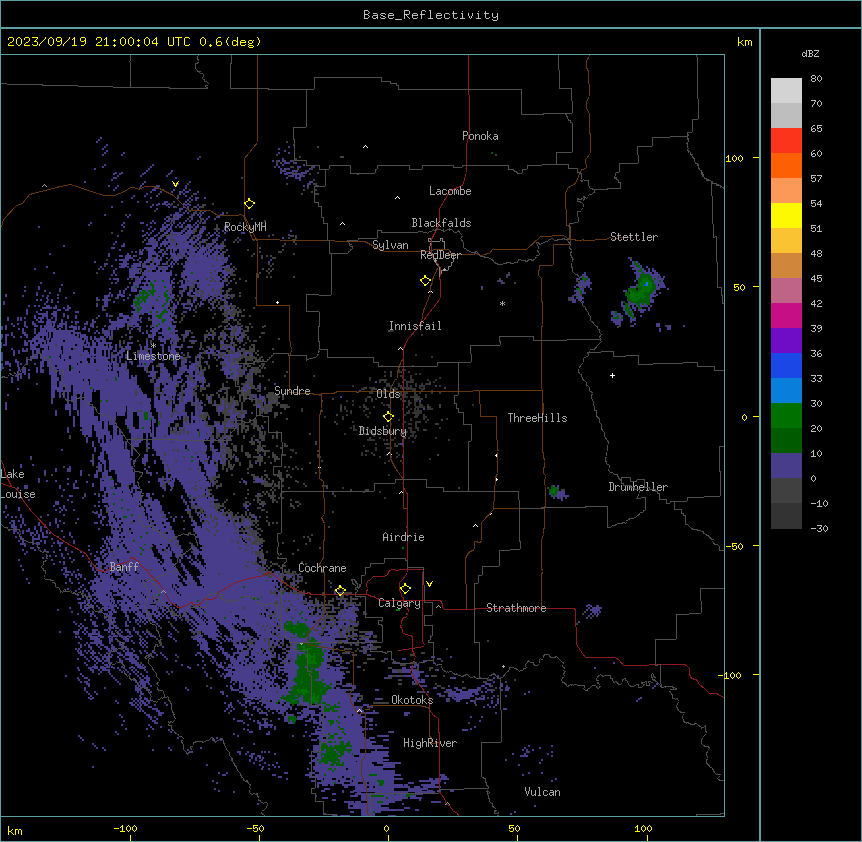Click the Okotoks label
This screenshot has width=862, height=842.
coord(412,700)
